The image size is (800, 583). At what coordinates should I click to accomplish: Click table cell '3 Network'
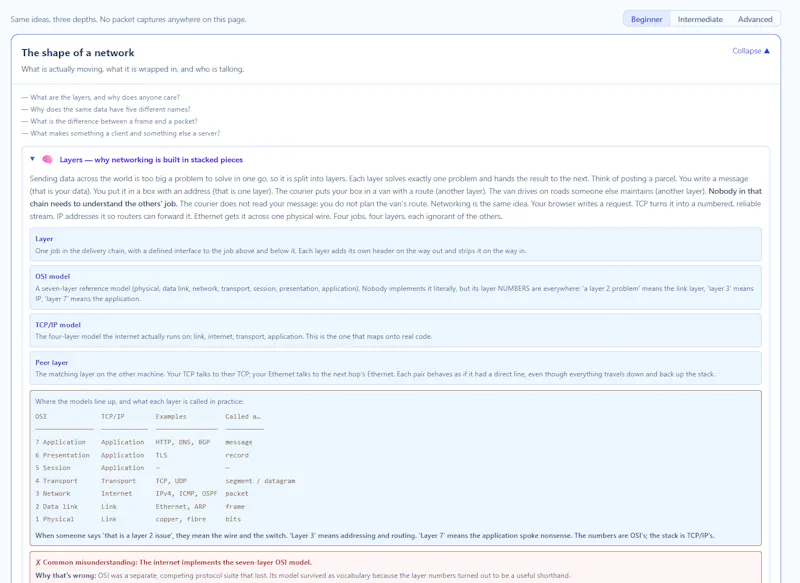(53, 494)
